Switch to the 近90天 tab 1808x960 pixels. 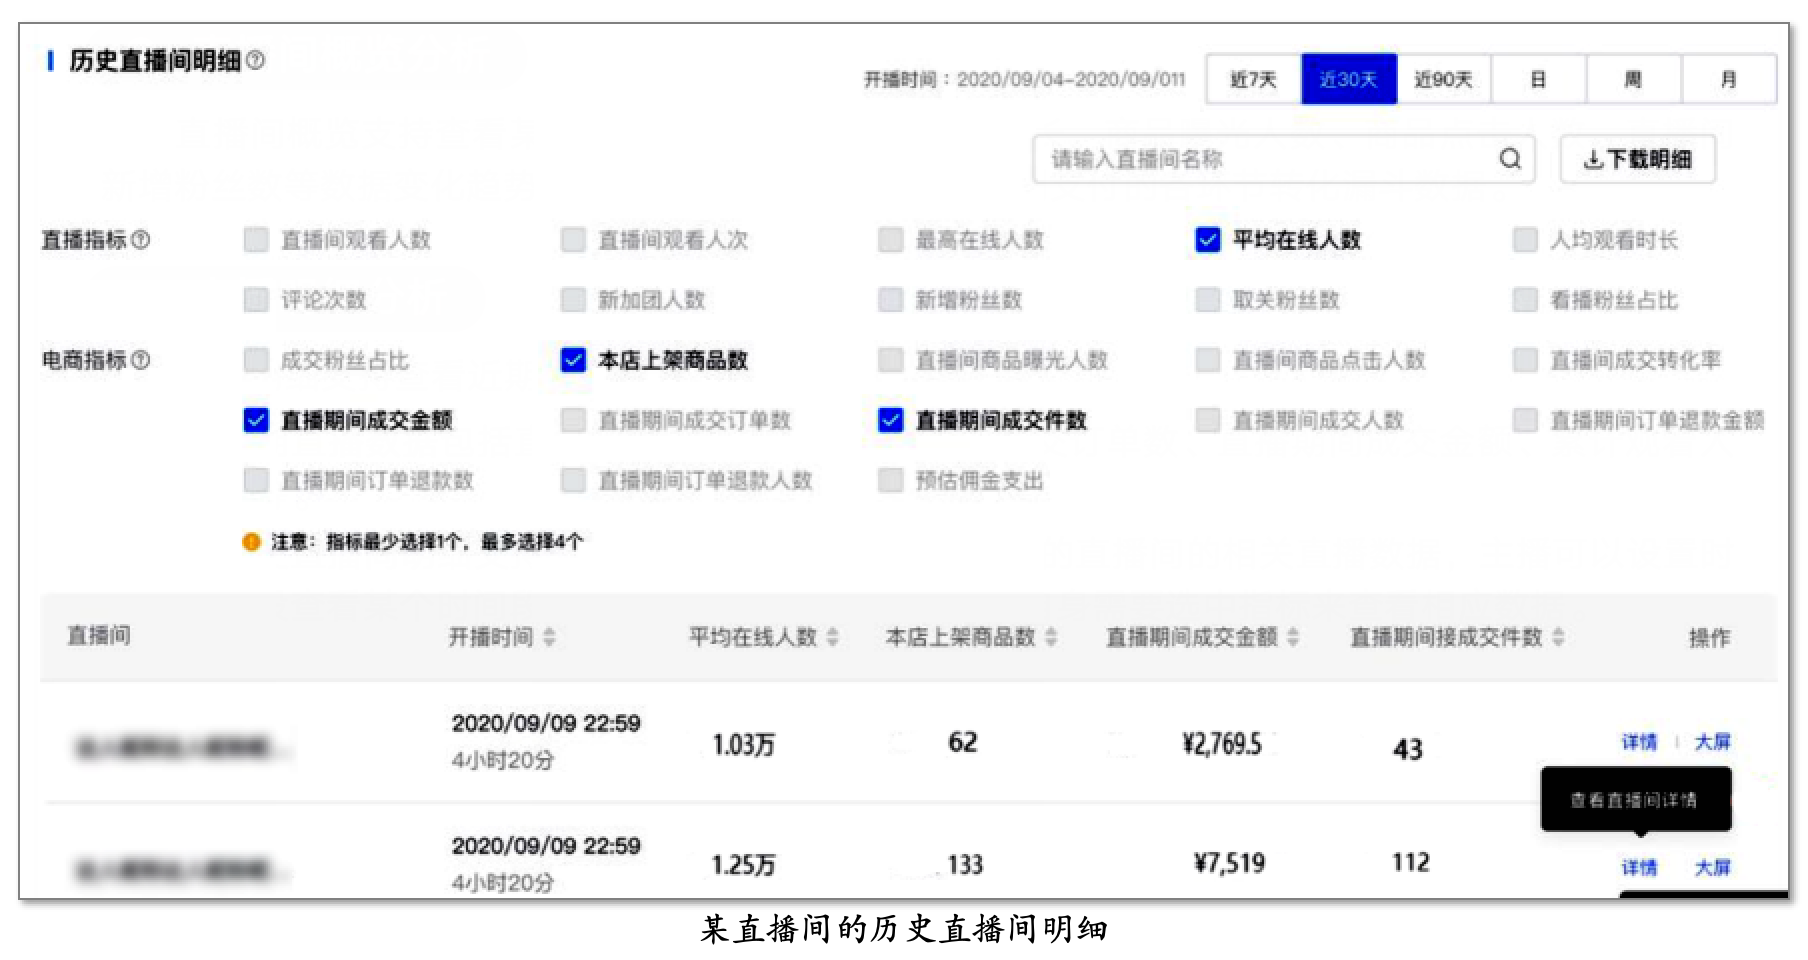1444,79
